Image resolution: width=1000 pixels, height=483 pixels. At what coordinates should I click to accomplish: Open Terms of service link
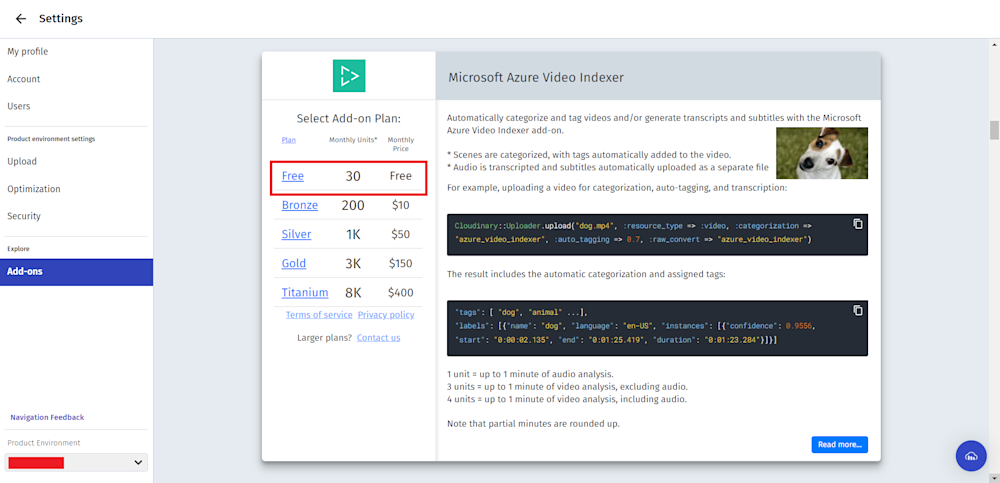coord(319,315)
